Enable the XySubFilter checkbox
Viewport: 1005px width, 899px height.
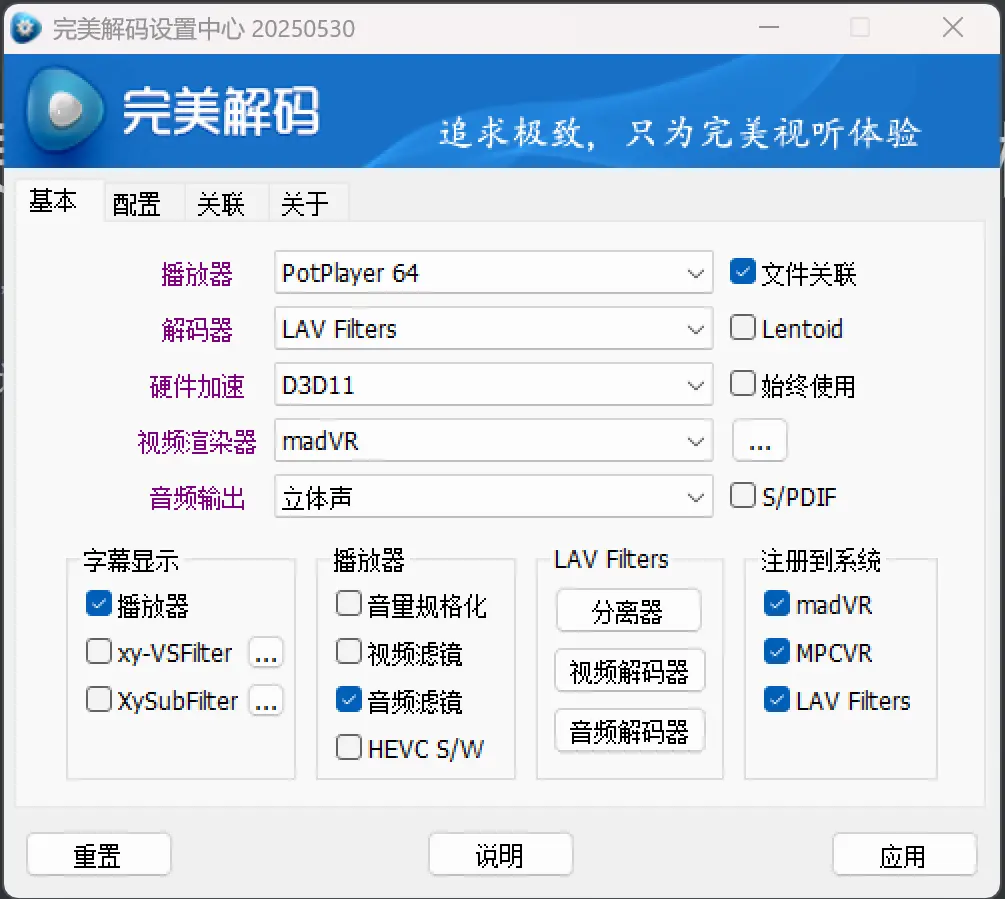99,699
